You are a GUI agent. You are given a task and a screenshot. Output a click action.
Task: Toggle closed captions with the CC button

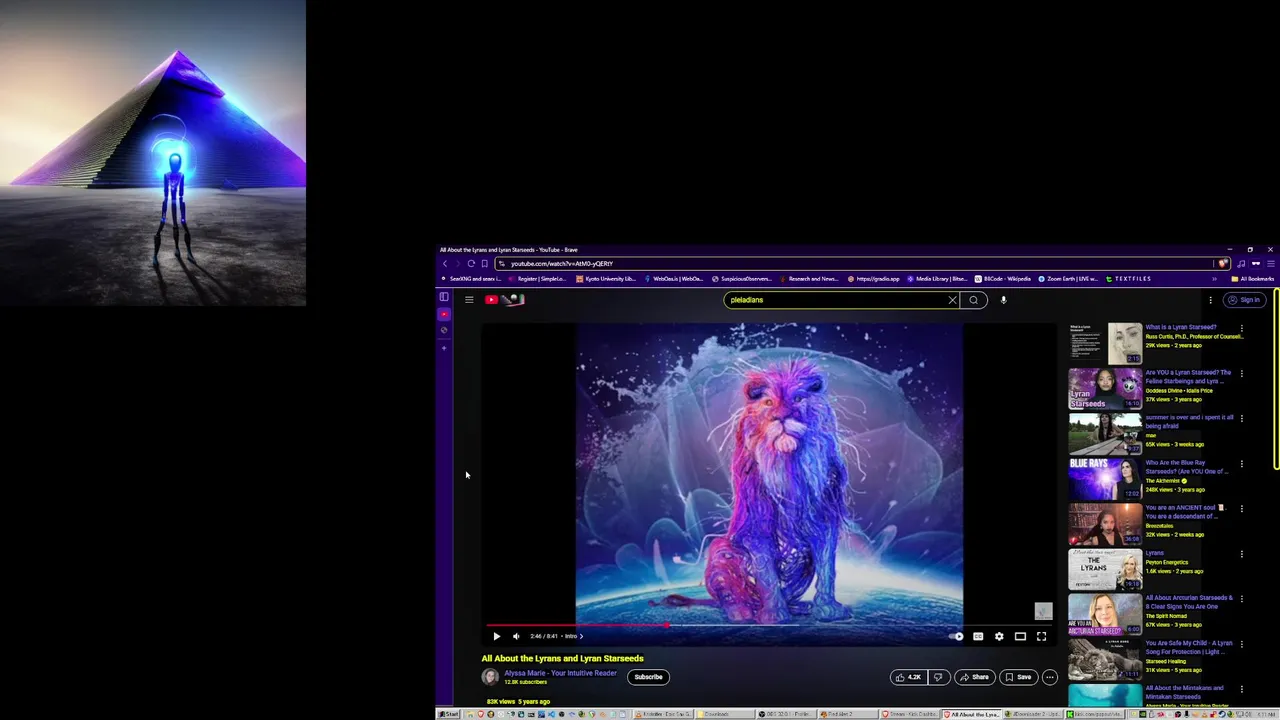[x=978, y=636]
